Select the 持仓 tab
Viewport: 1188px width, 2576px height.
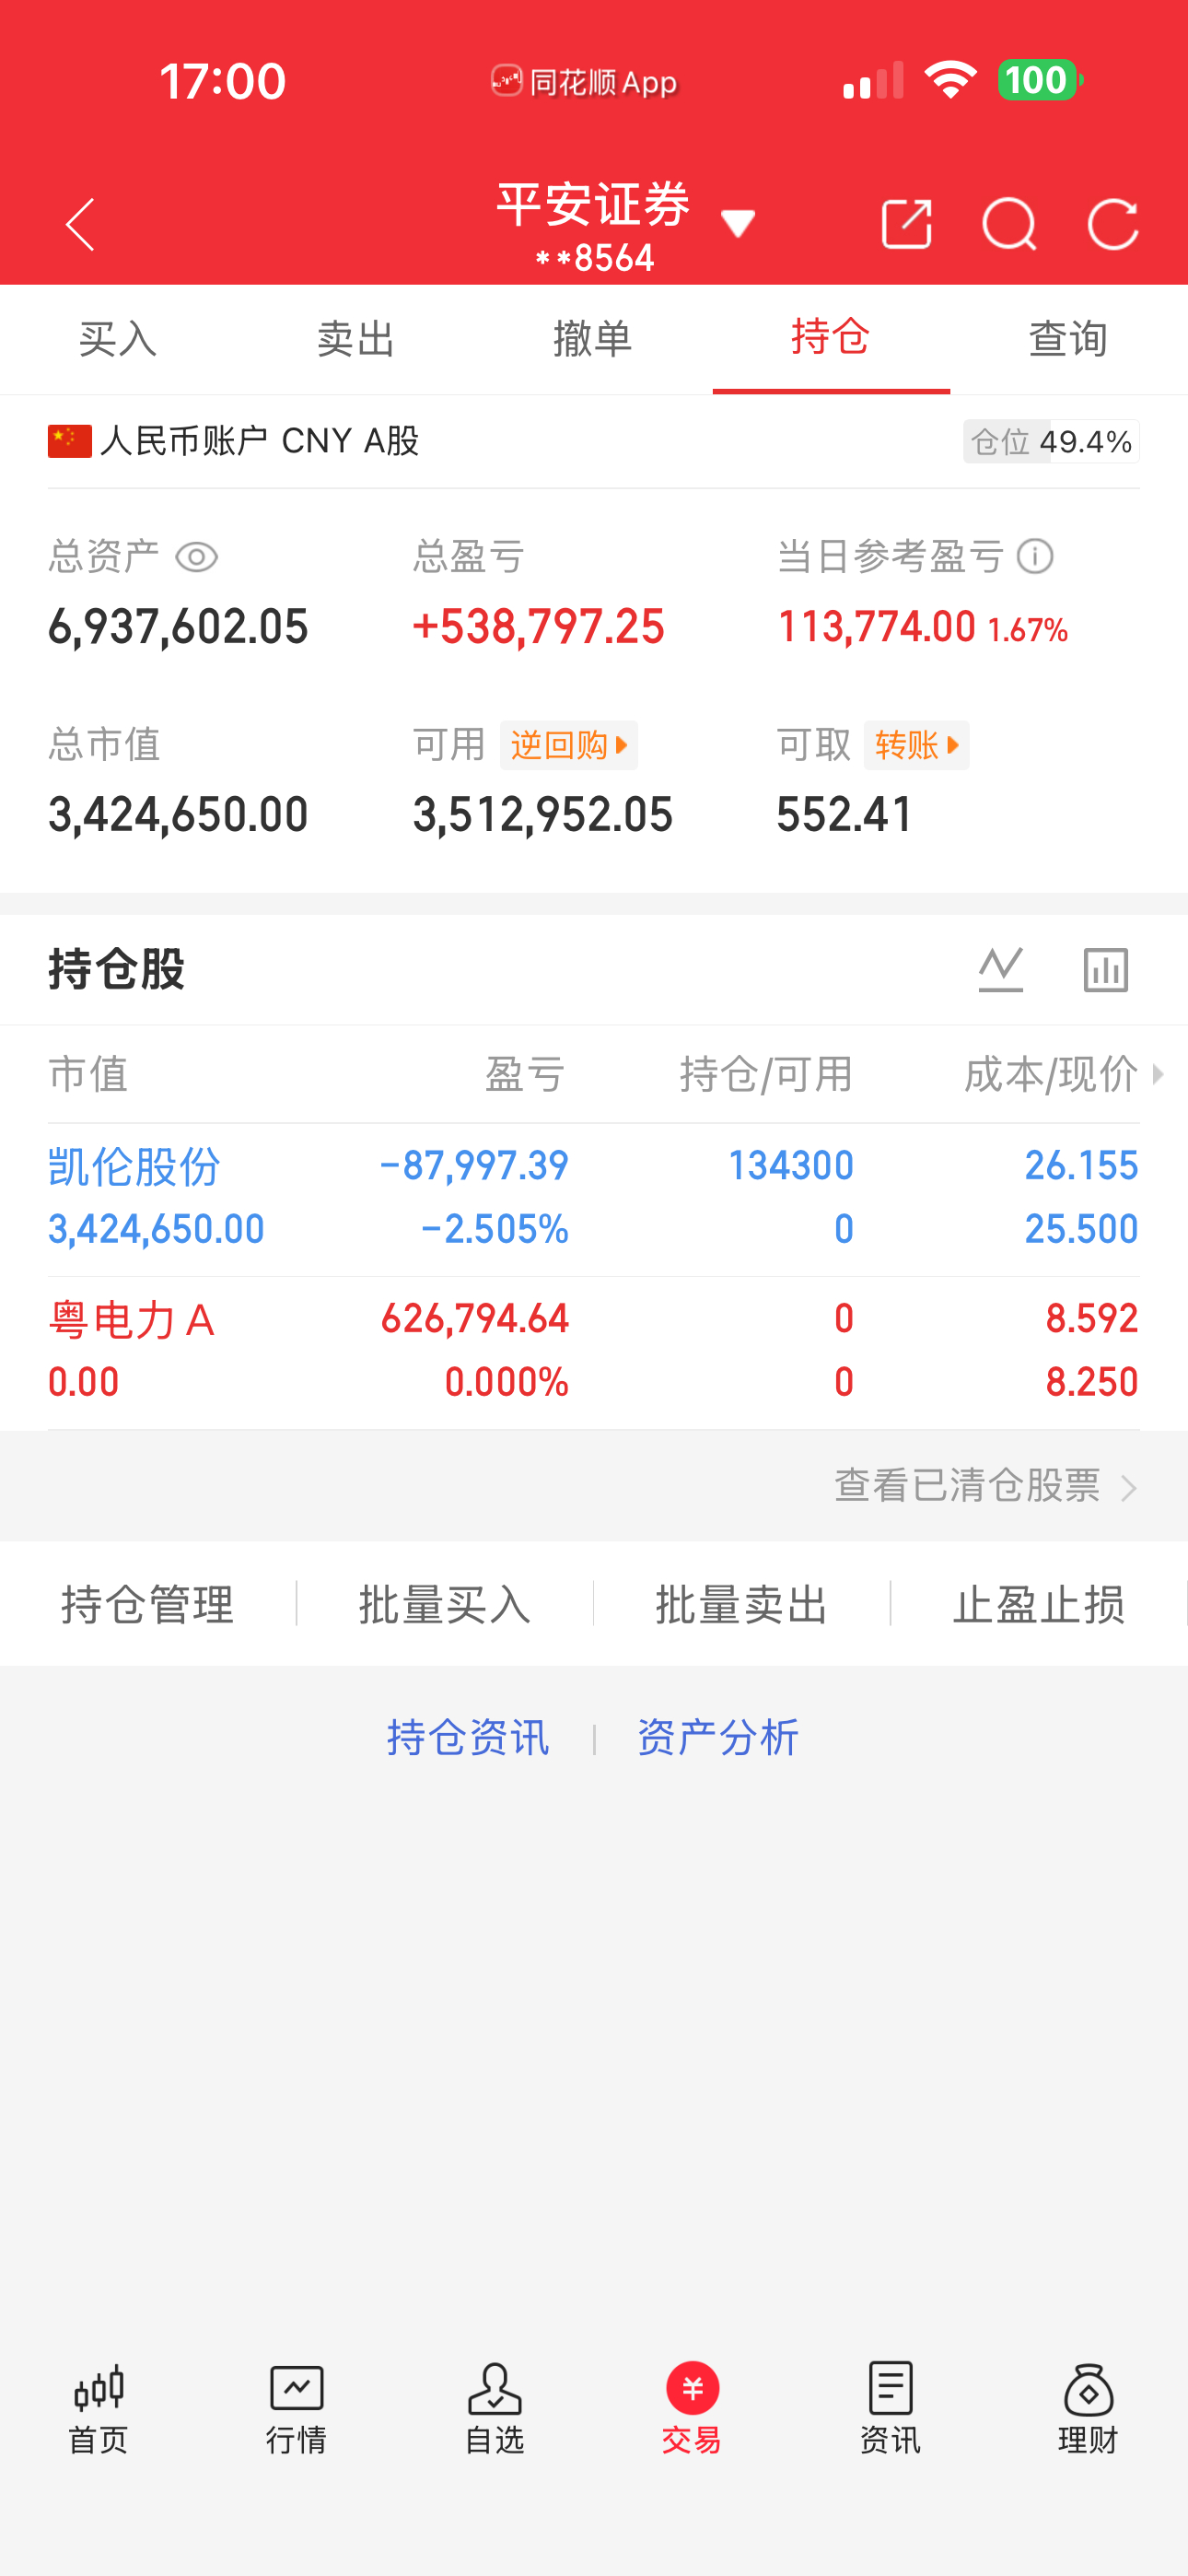click(831, 339)
